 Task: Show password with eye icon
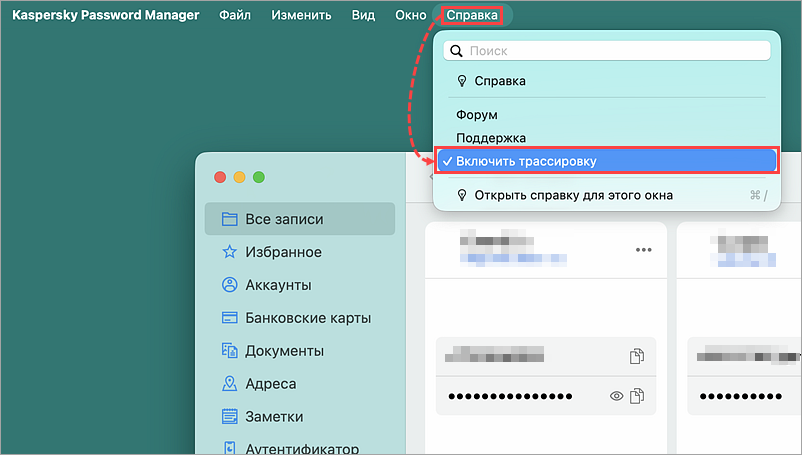click(616, 396)
